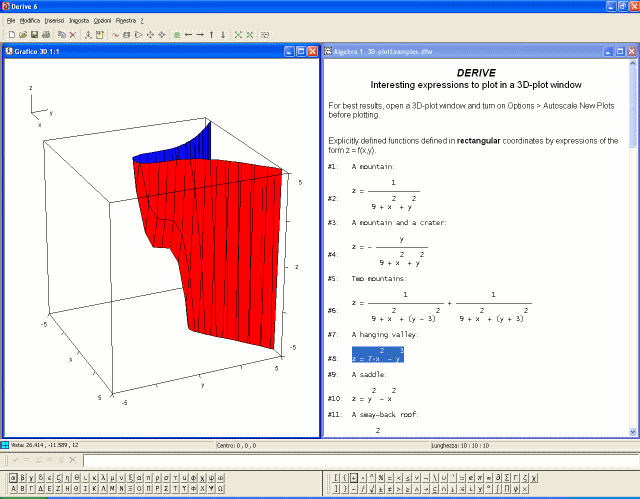
Task: Insert the uppercase Pi product symbol
Action: [507, 488]
